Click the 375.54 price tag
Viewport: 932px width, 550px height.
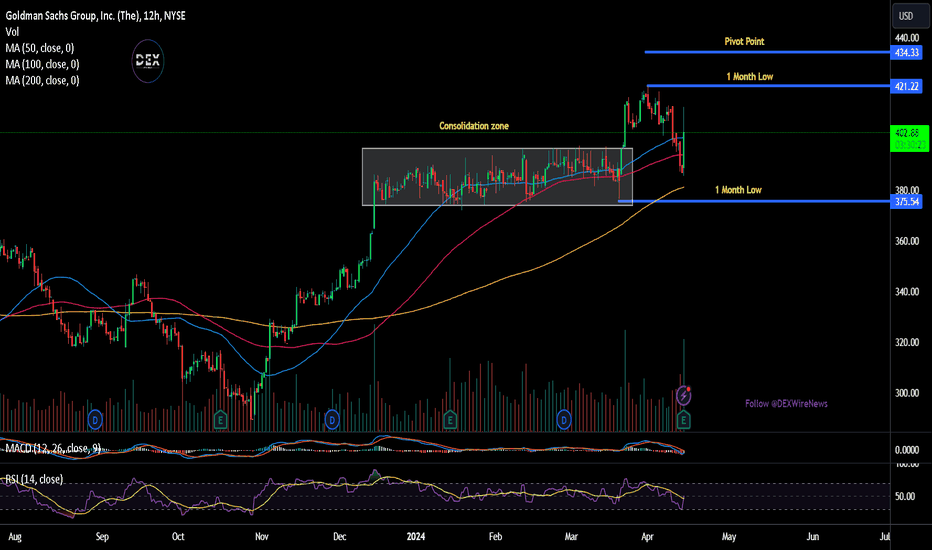tap(907, 202)
